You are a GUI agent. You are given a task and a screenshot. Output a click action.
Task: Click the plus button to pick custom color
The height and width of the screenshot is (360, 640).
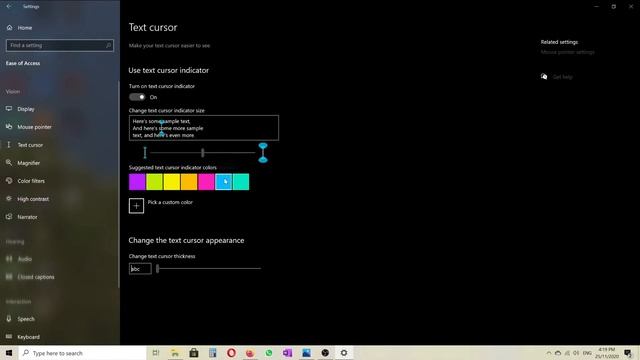click(x=136, y=206)
